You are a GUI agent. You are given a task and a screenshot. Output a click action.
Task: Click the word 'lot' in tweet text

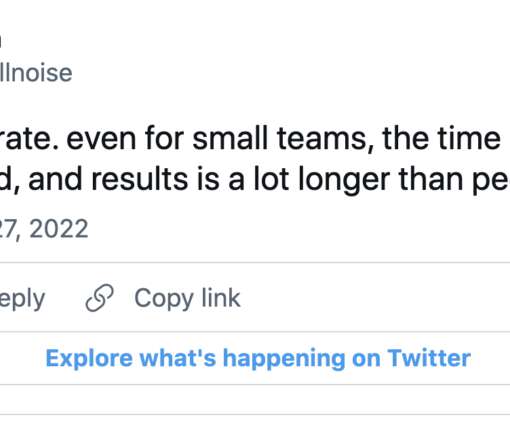(271, 179)
